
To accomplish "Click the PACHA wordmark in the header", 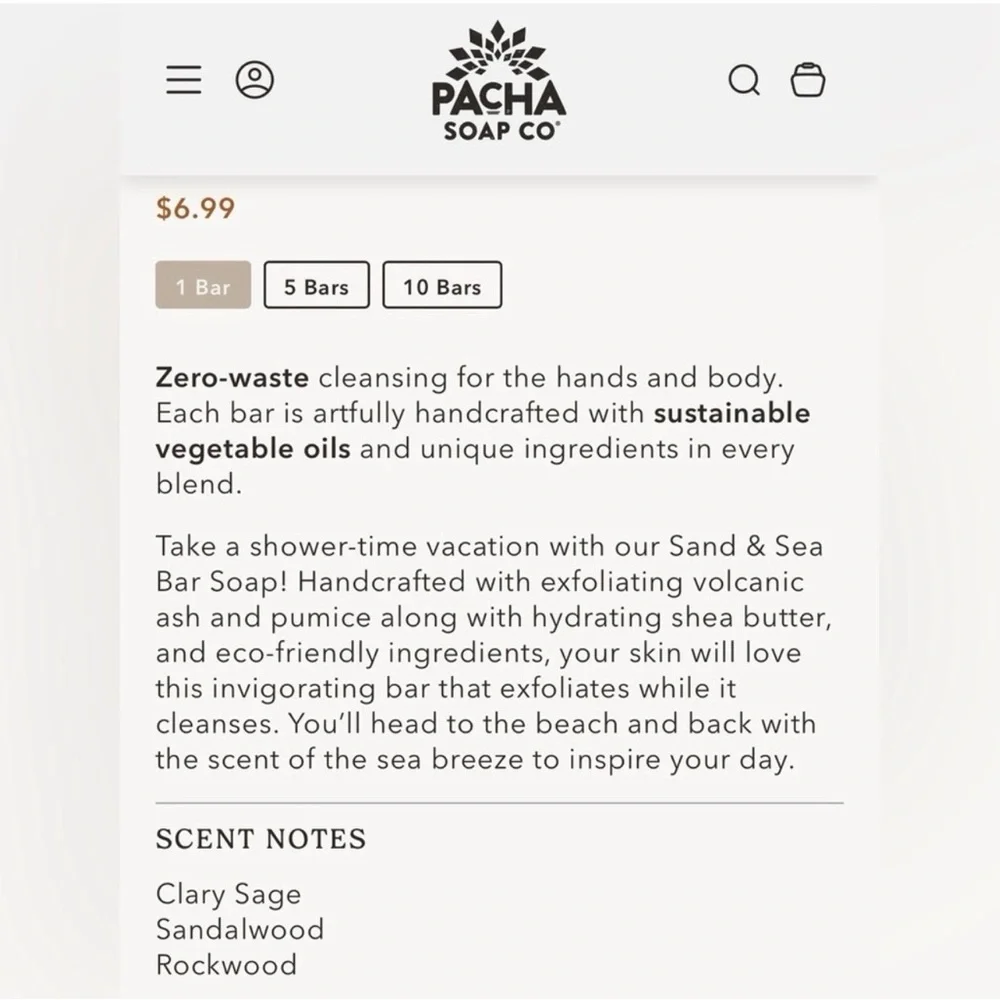I will pos(498,99).
